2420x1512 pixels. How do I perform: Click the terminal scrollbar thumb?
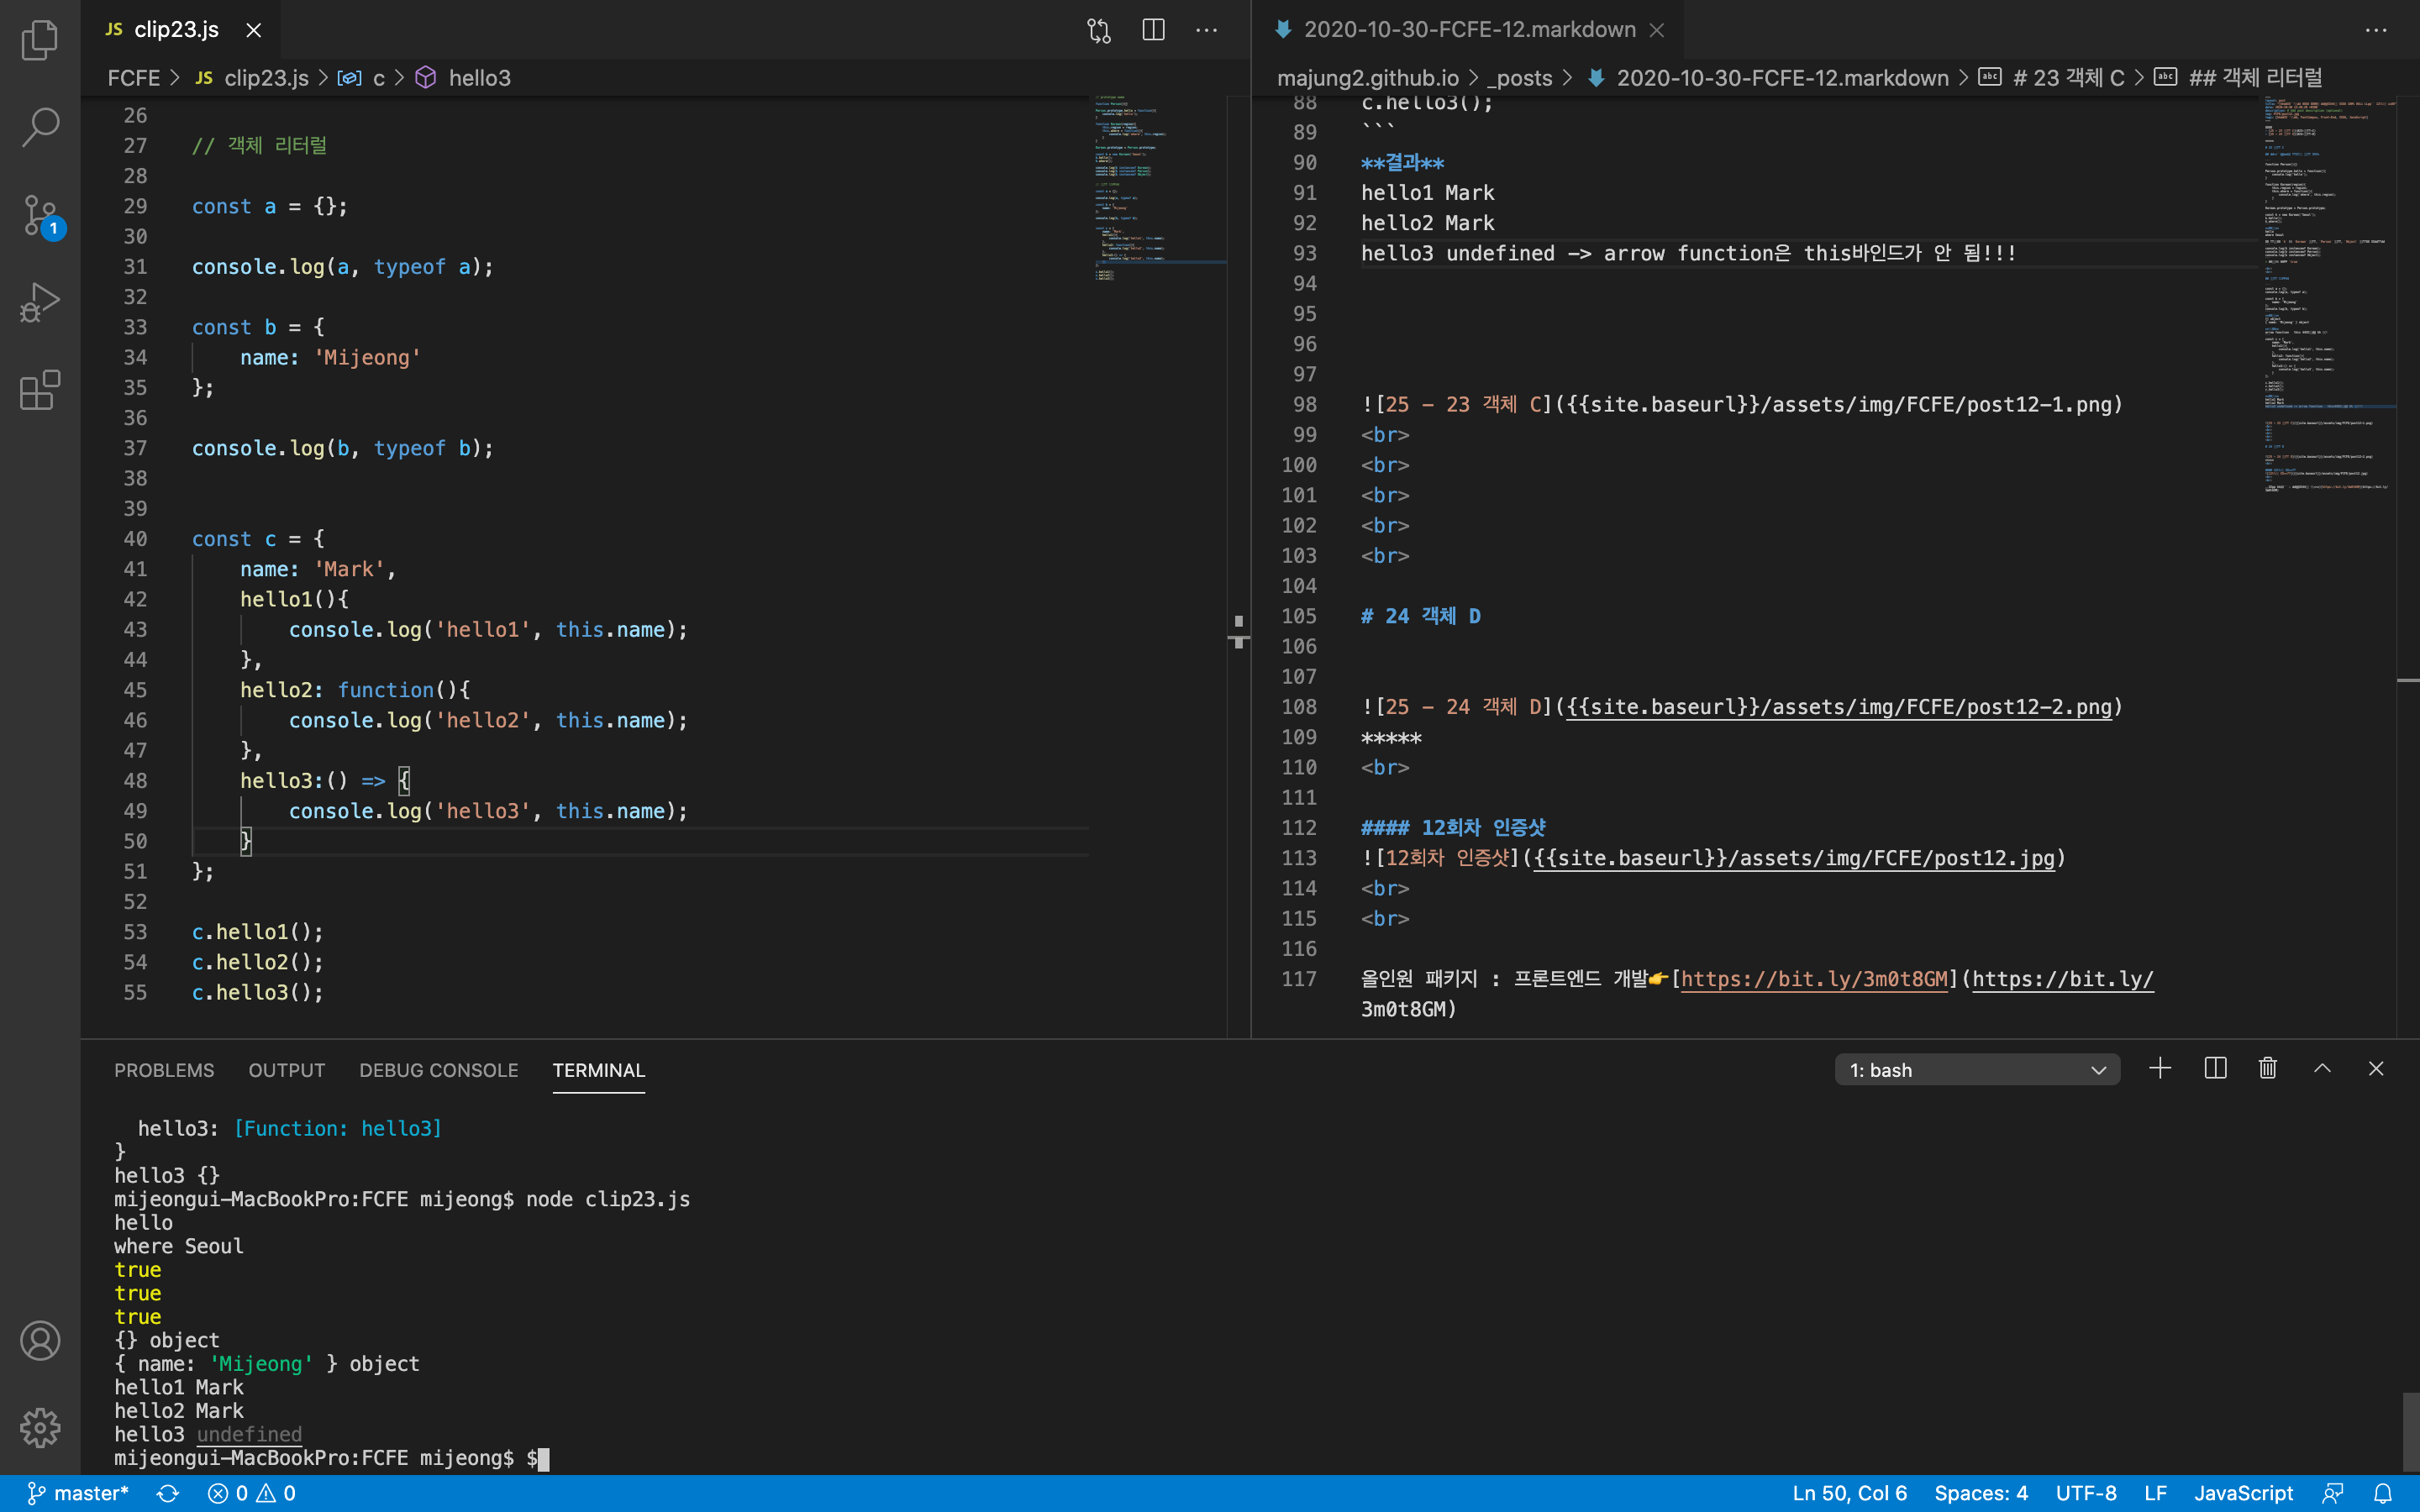pyautogui.click(x=2410, y=1431)
